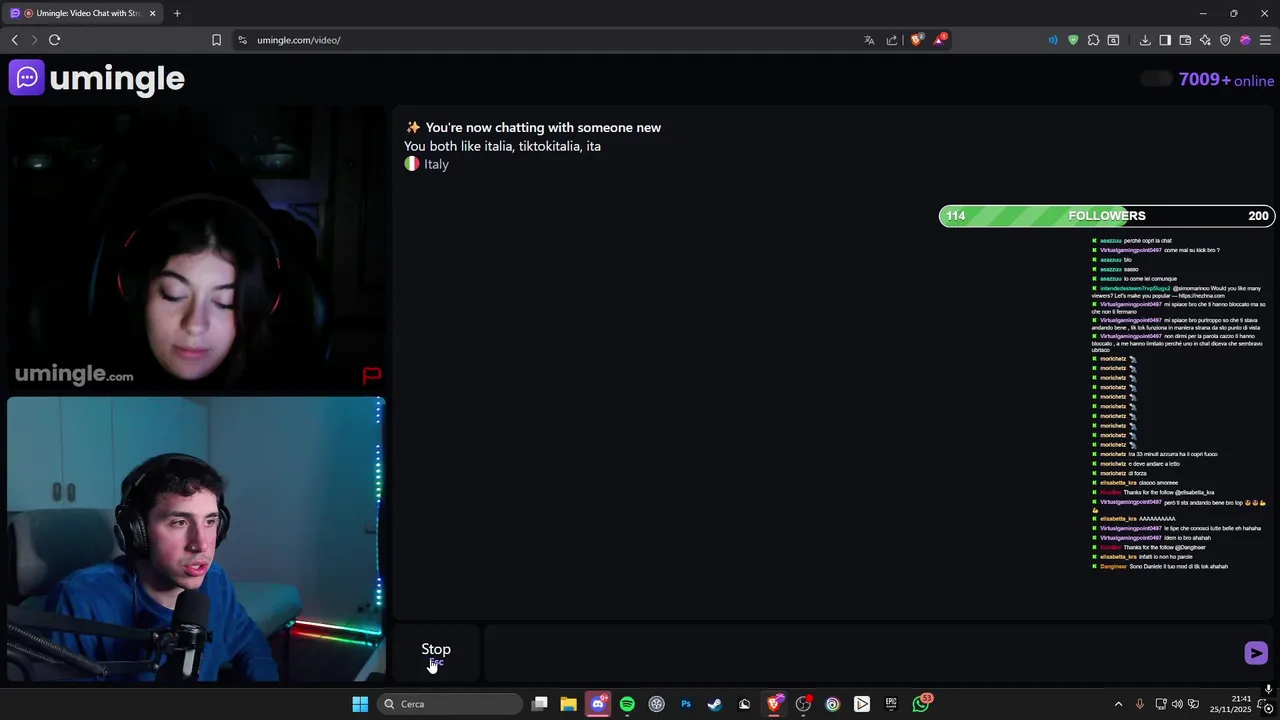Open Brave Rewards triangle icon
This screenshot has width=1280, height=720.
(x=940, y=40)
